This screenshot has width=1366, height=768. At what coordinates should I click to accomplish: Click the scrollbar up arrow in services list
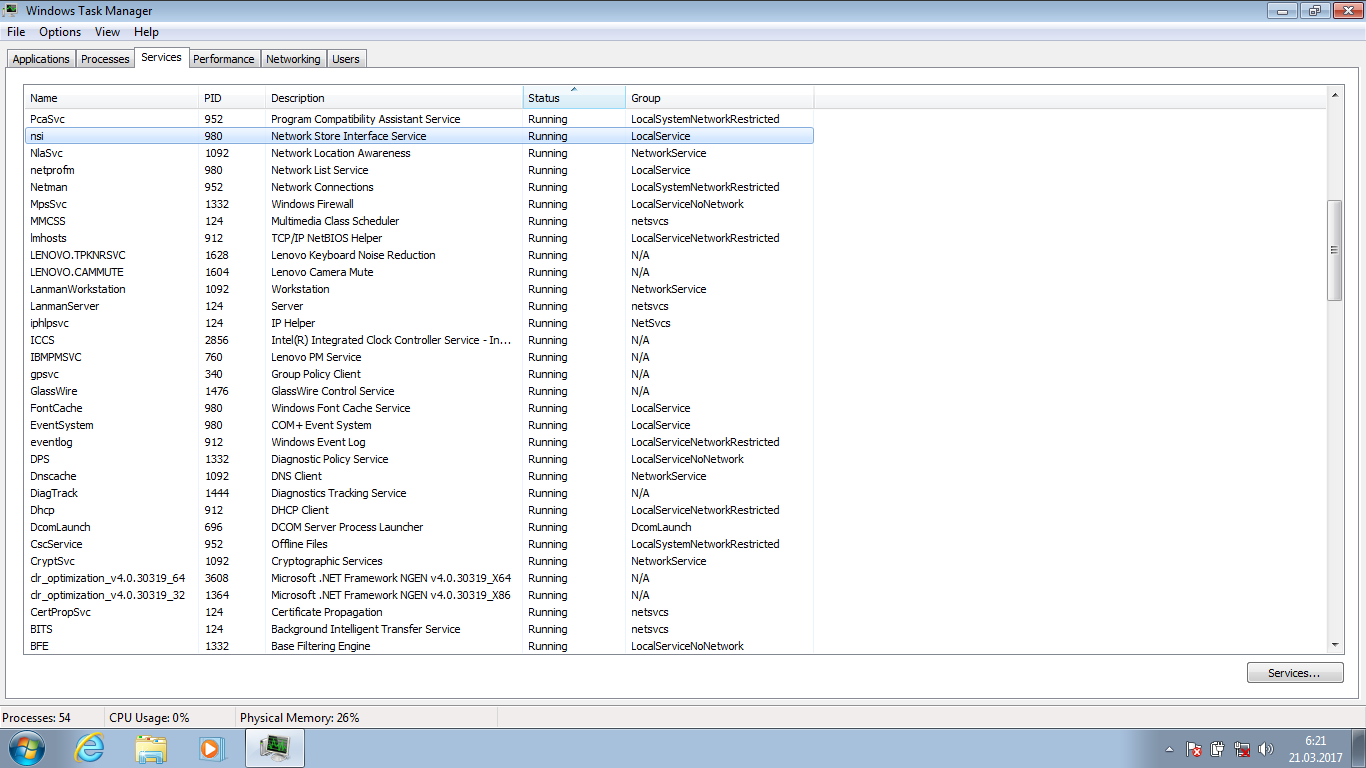coord(1334,94)
